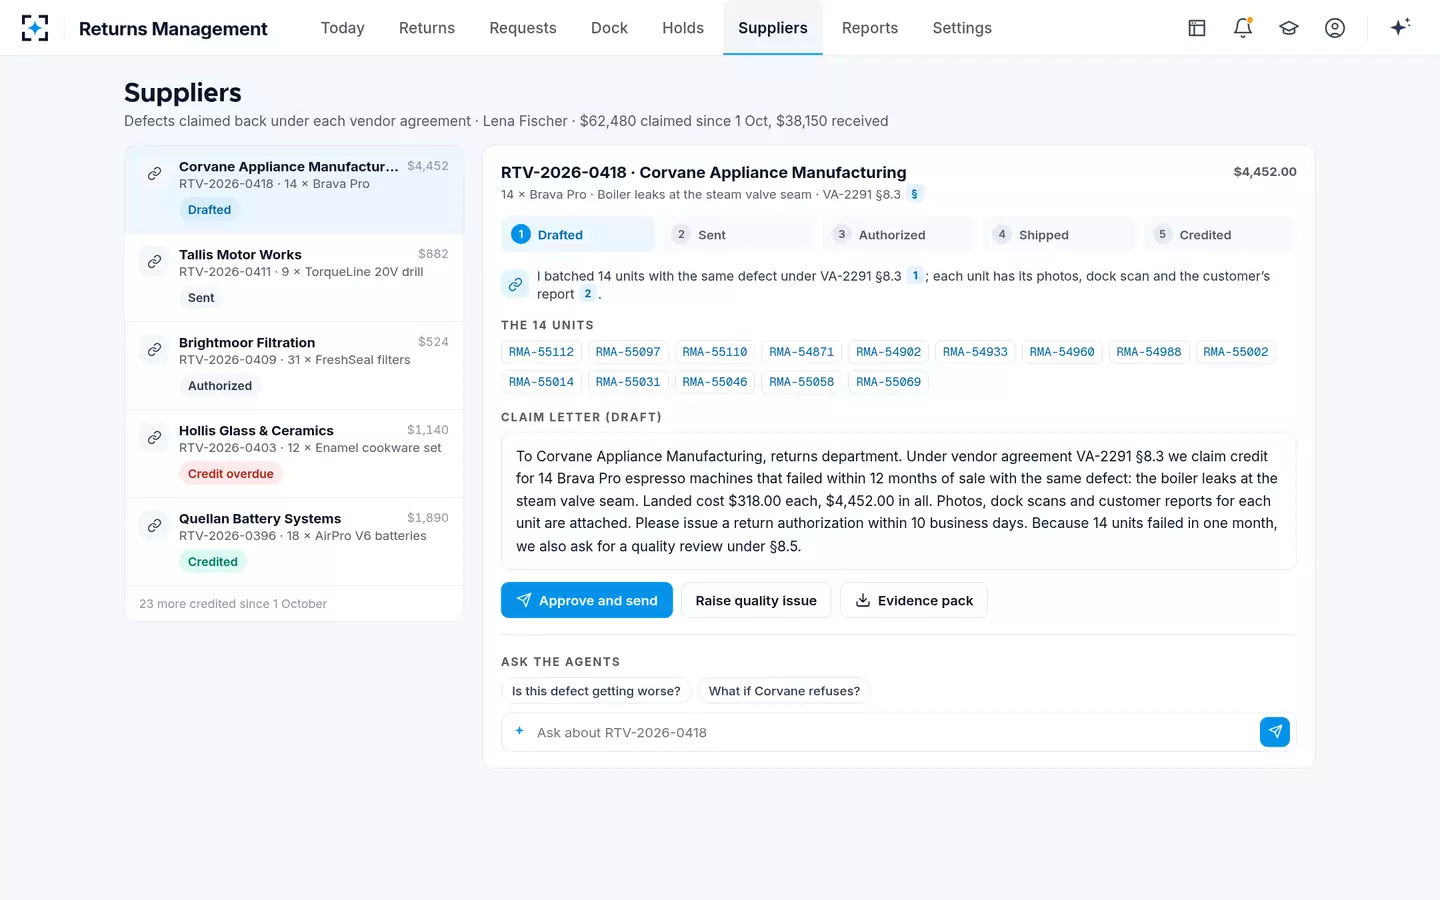Send the question with the blue paper-plane button
The height and width of the screenshot is (900, 1440).
click(x=1275, y=732)
